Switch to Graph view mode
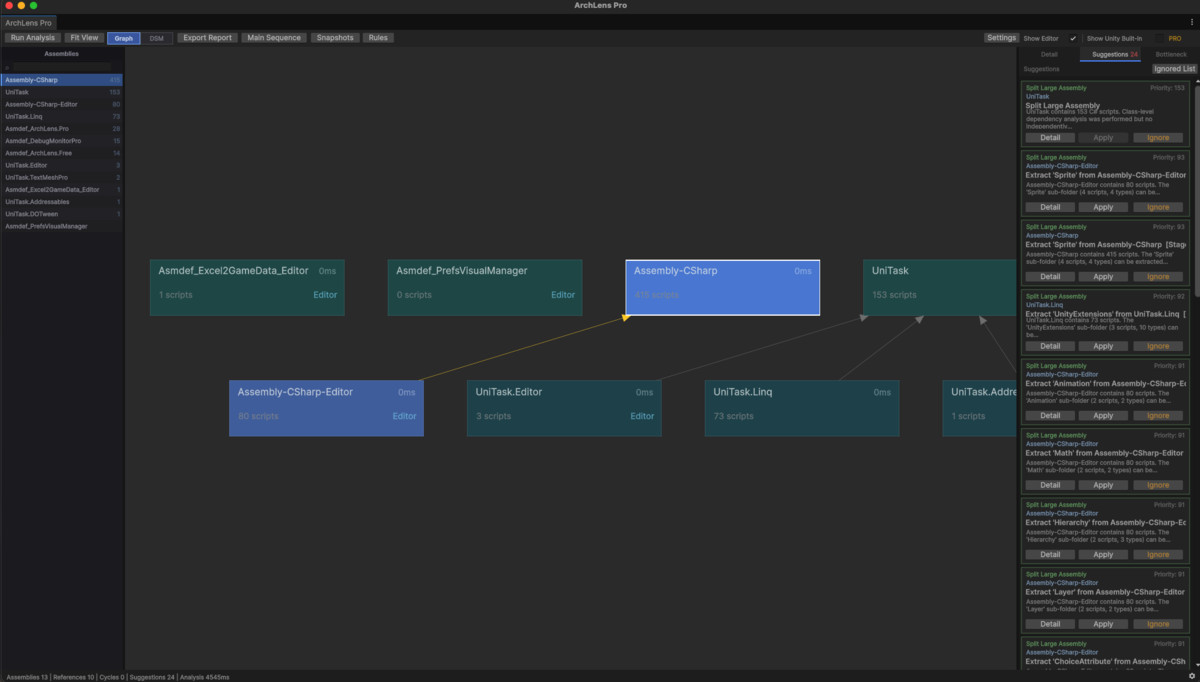 click(123, 38)
